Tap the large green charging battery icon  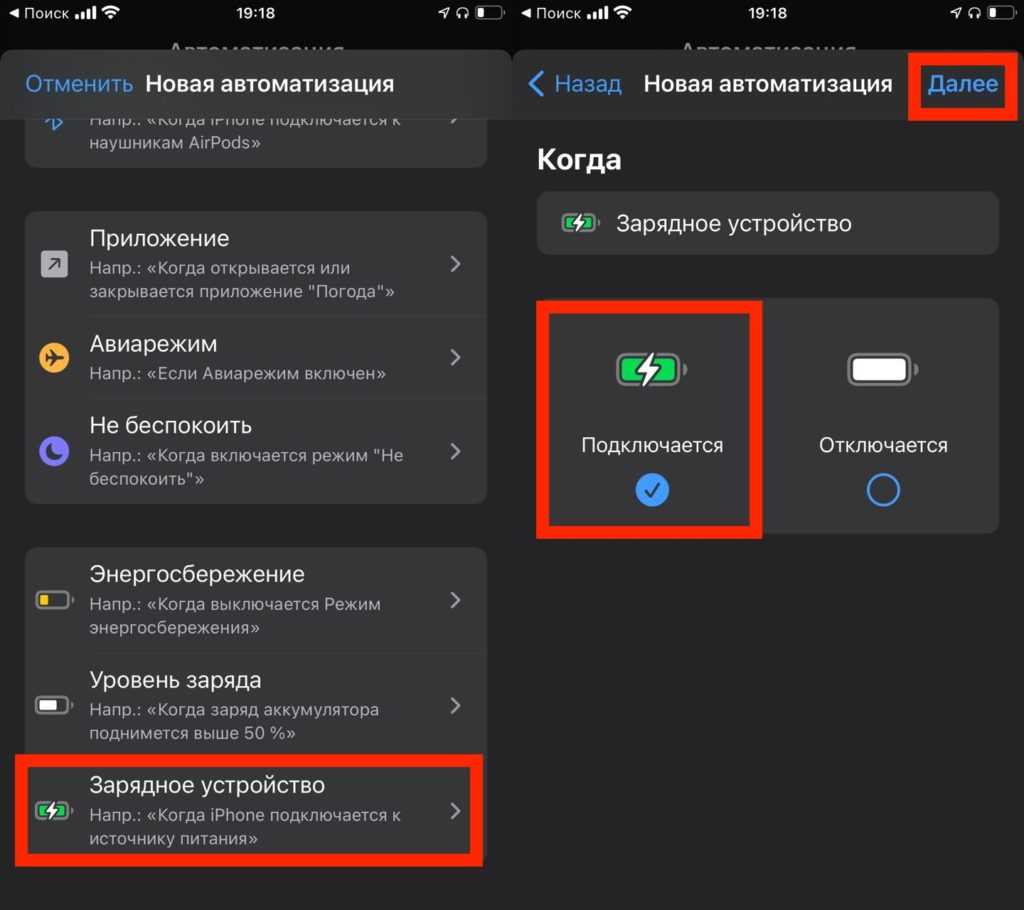(x=651, y=370)
